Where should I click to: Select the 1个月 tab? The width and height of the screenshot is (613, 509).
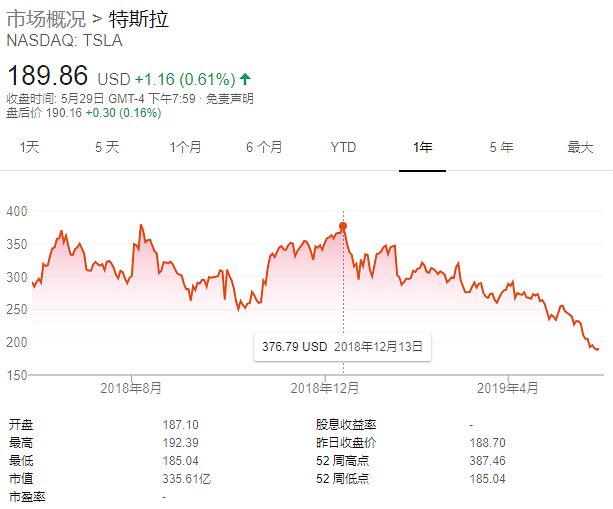(x=185, y=147)
